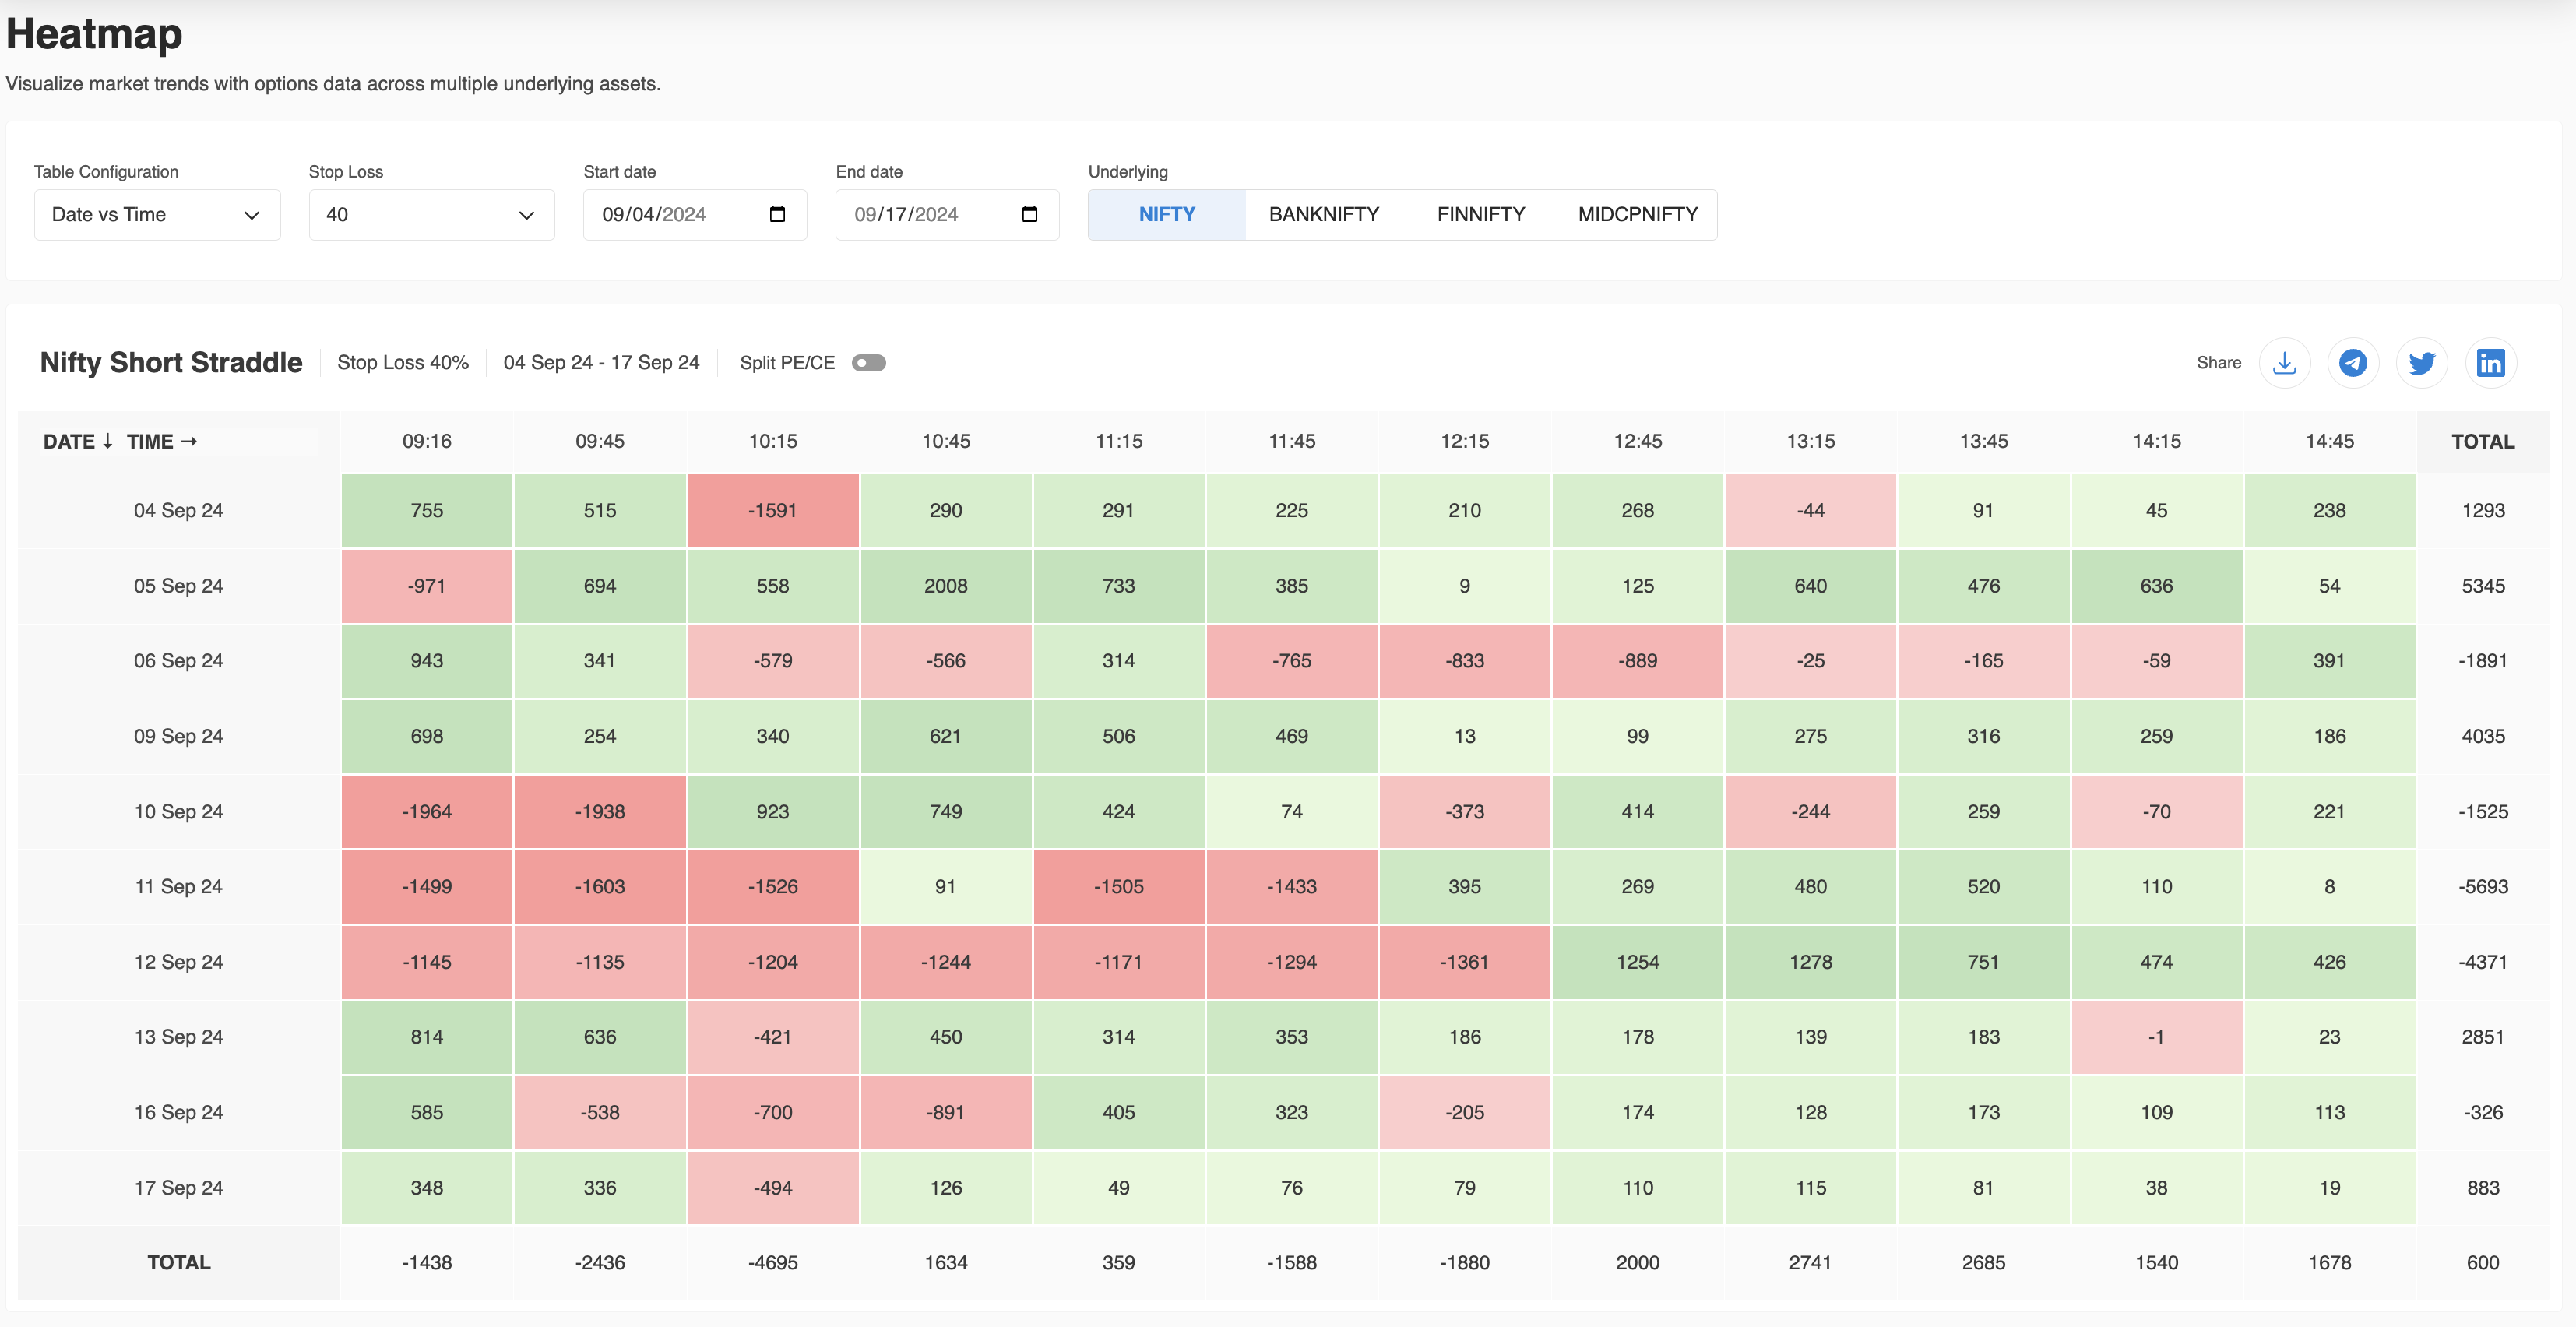This screenshot has width=2576, height=1327.
Task: Open the Table Configuration dropdown
Action: pyautogui.click(x=157, y=215)
